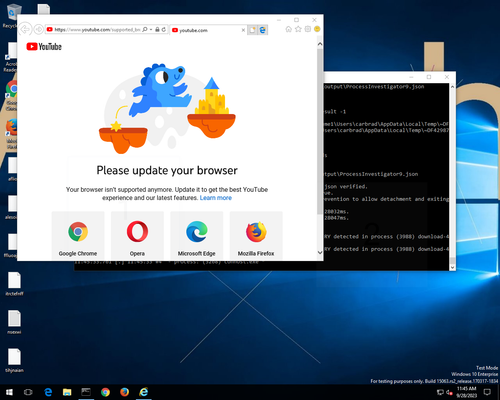Launch Microsoft Edge from the taskbar

[48, 392]
